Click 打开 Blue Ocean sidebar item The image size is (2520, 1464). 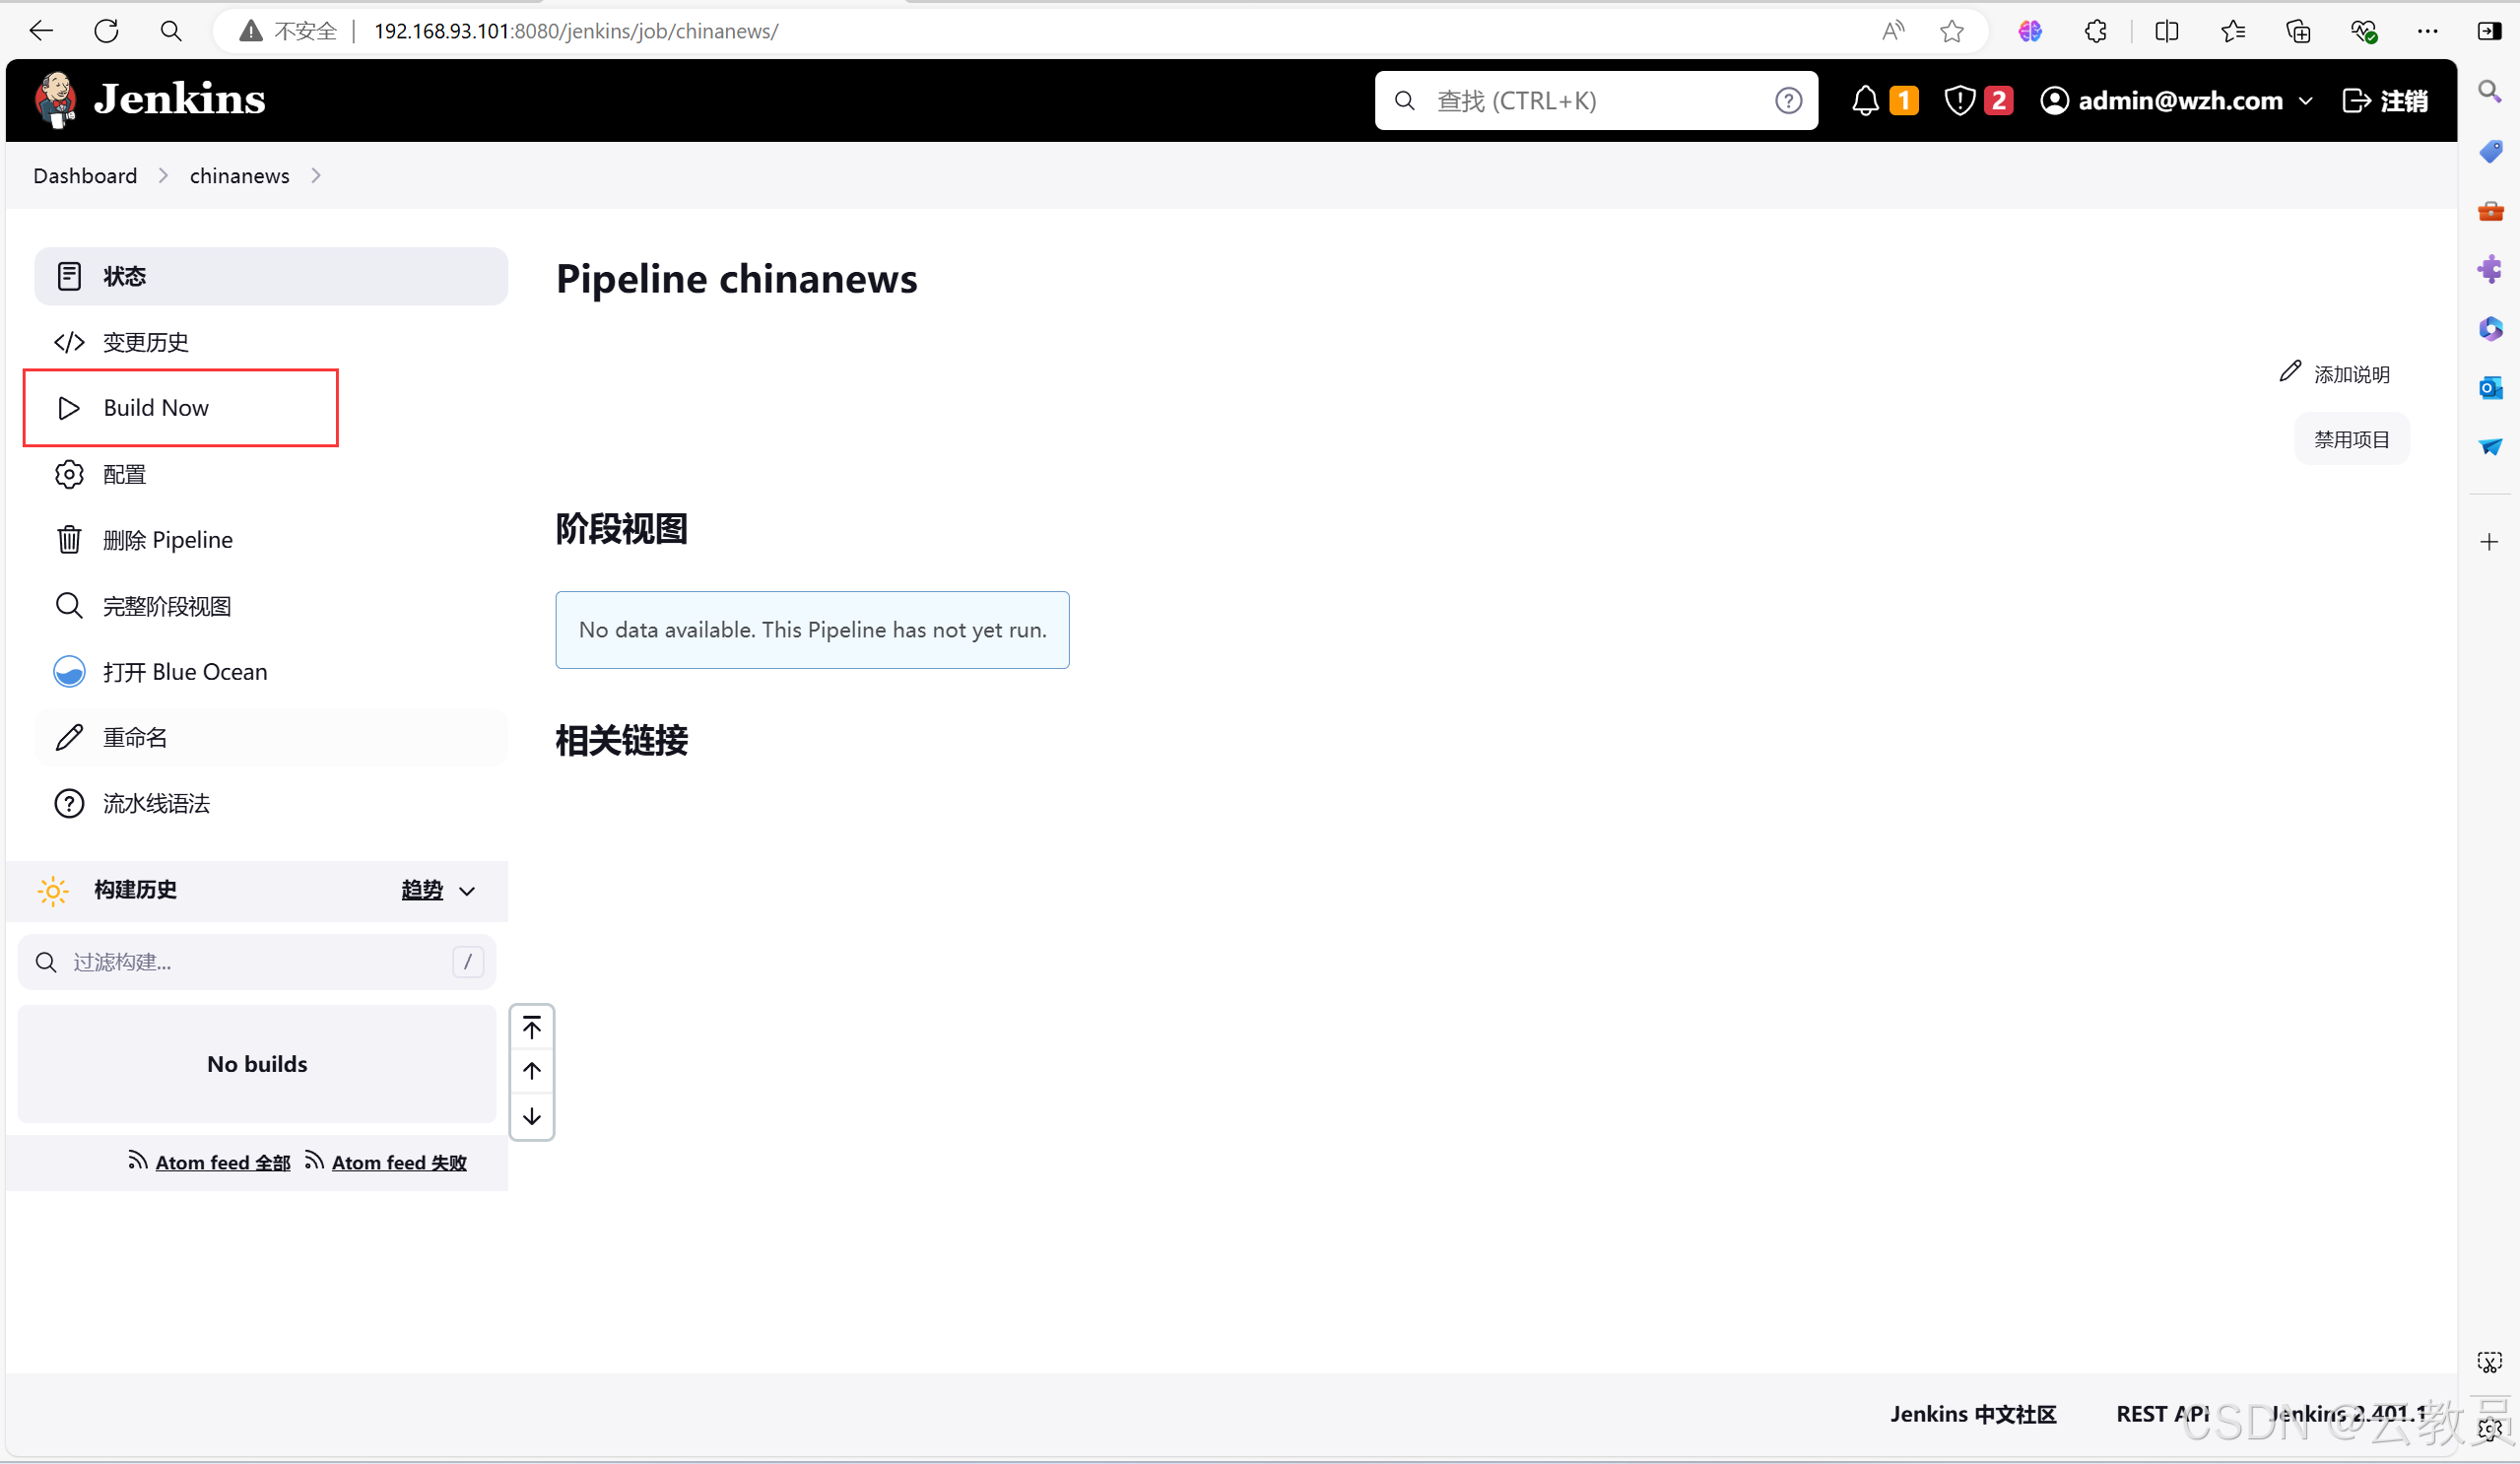point(271,672)
